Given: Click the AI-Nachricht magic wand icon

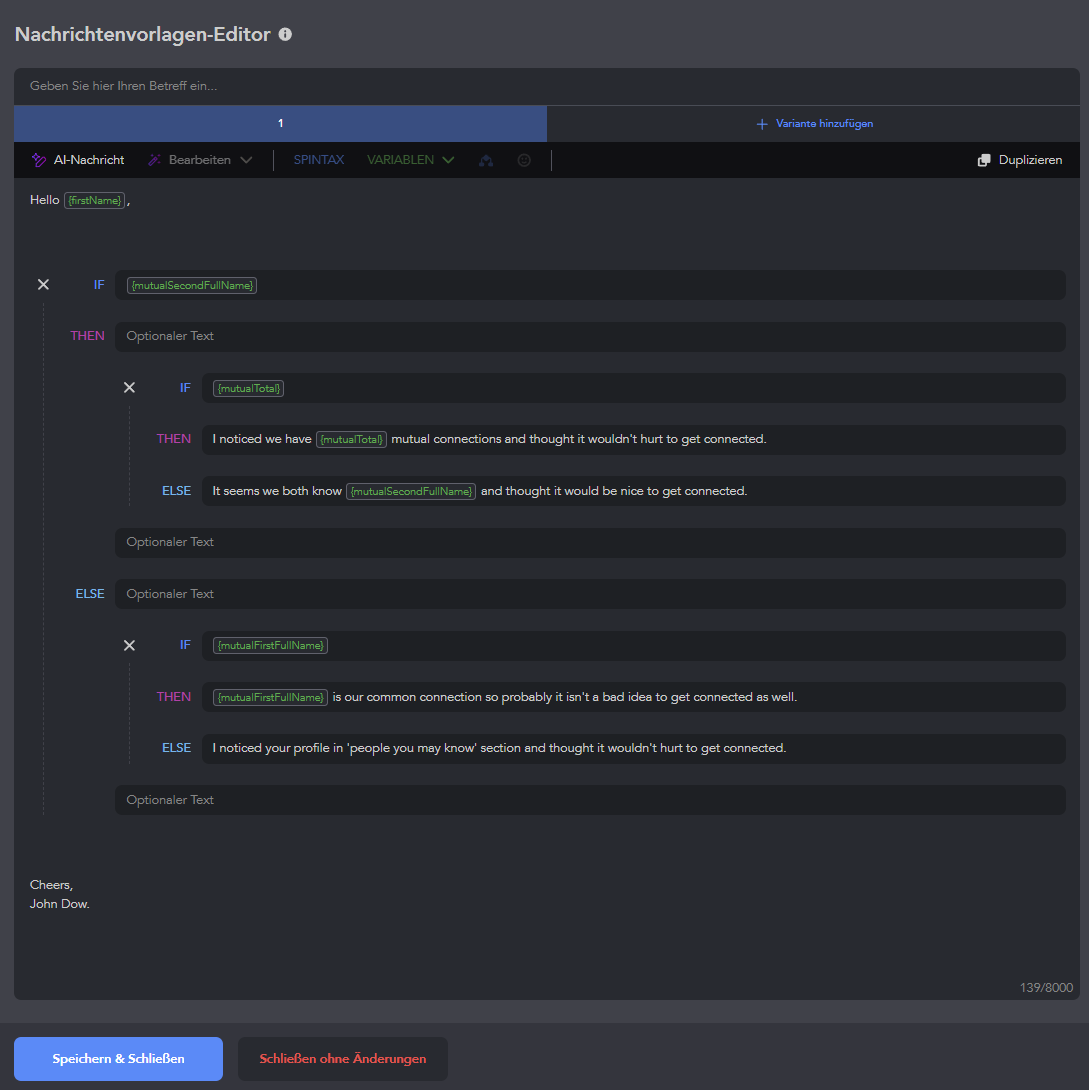Looking at the screenshot, I should point(39,160).
